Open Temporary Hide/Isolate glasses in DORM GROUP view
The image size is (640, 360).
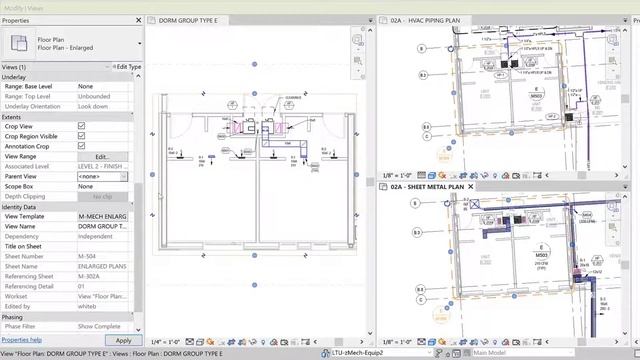[x=253, y=342]
